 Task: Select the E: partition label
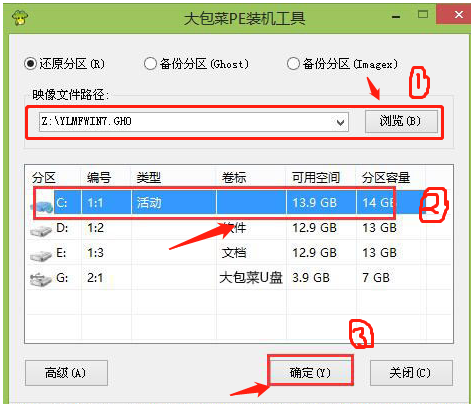(61, 253)
